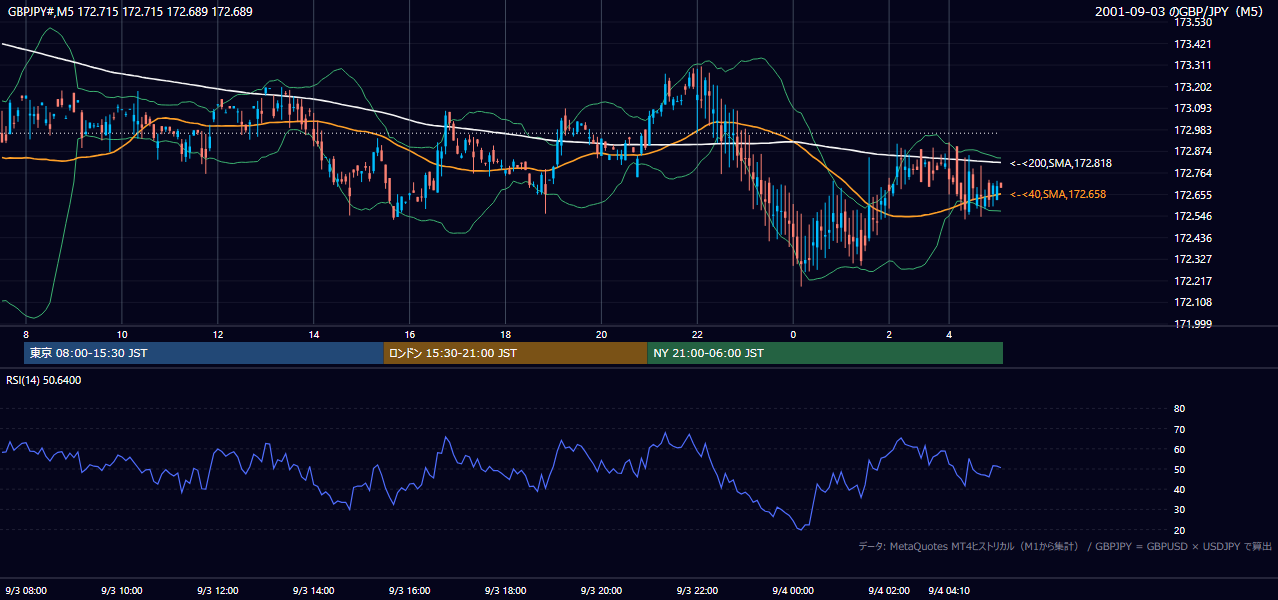Click price level 173.311 on axis
Image resolution: width=1278 pixels, height=600 pixels.
click(x=1192, y=65)
